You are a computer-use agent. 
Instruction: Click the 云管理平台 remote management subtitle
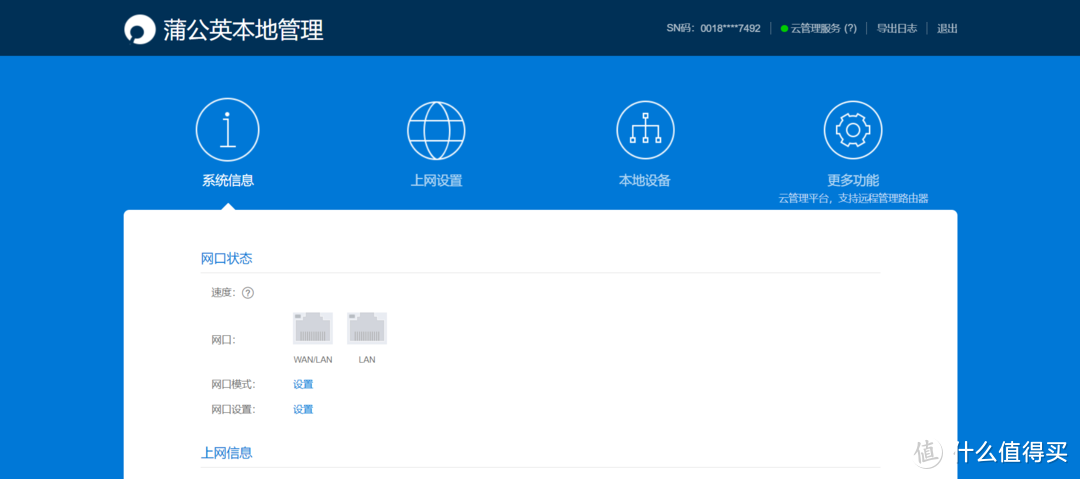coord(853,198)
